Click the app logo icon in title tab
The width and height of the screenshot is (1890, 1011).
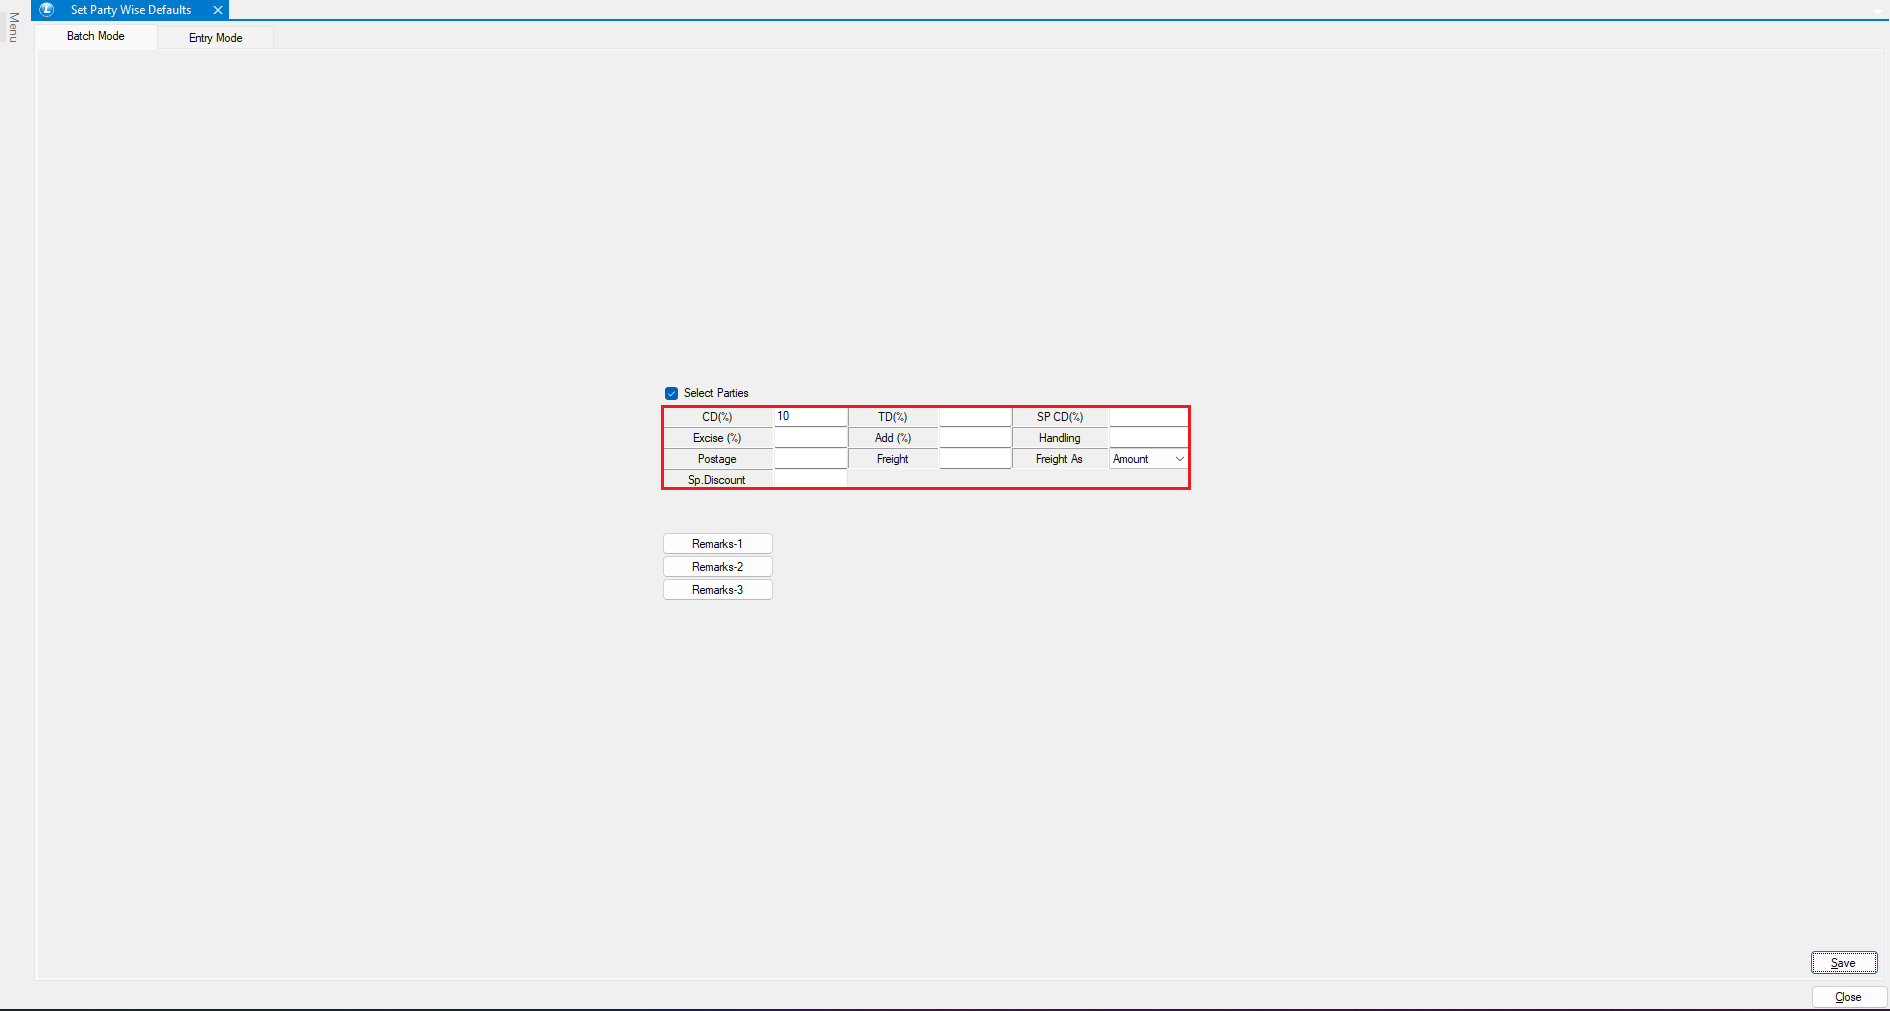click(x=47, y=9)
